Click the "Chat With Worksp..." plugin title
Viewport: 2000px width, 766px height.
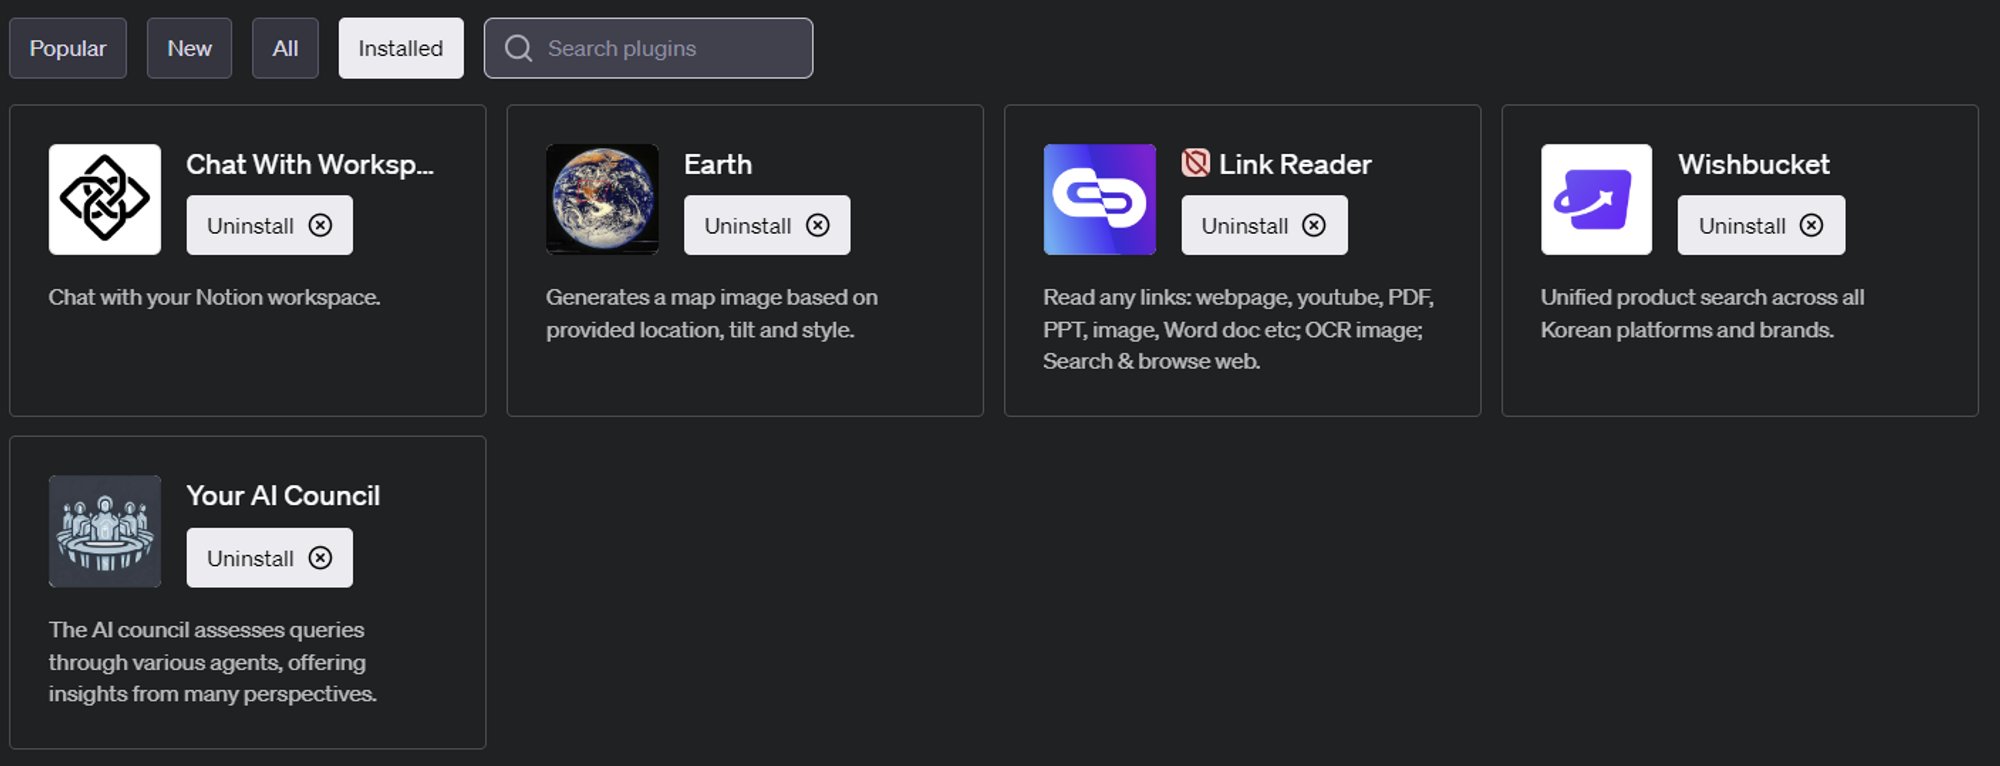pos(310,164)
